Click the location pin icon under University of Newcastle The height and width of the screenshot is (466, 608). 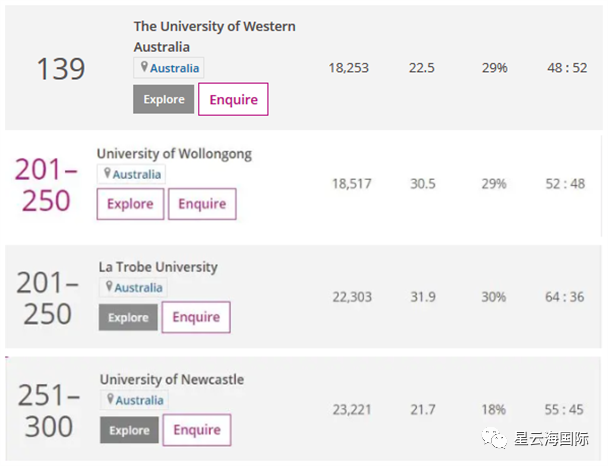(x=110, y=399)
